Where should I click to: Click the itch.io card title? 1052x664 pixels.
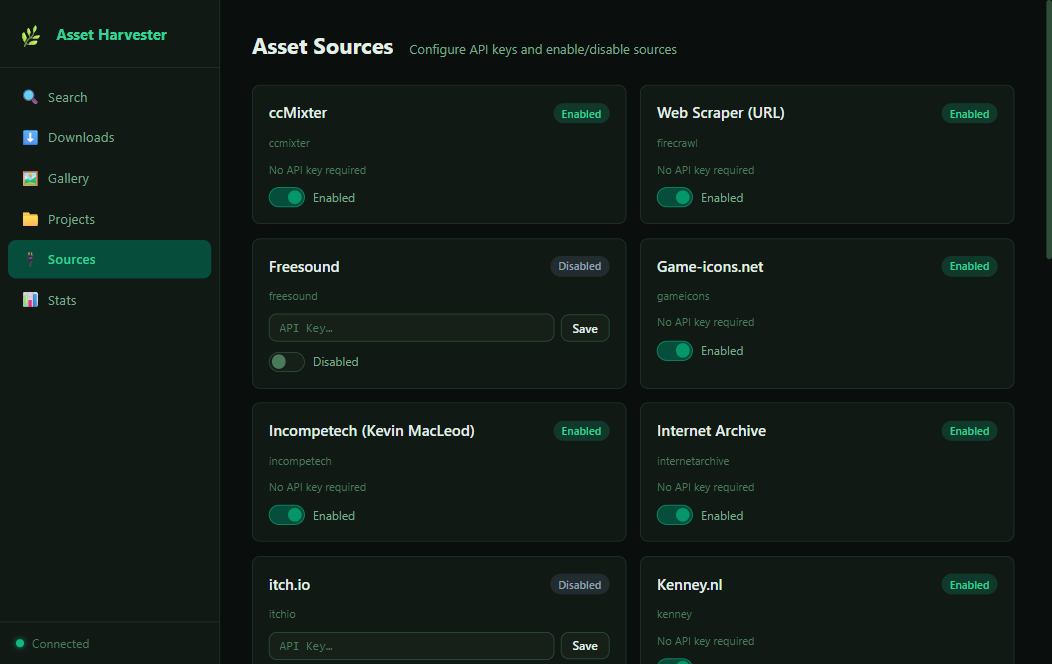289,585
